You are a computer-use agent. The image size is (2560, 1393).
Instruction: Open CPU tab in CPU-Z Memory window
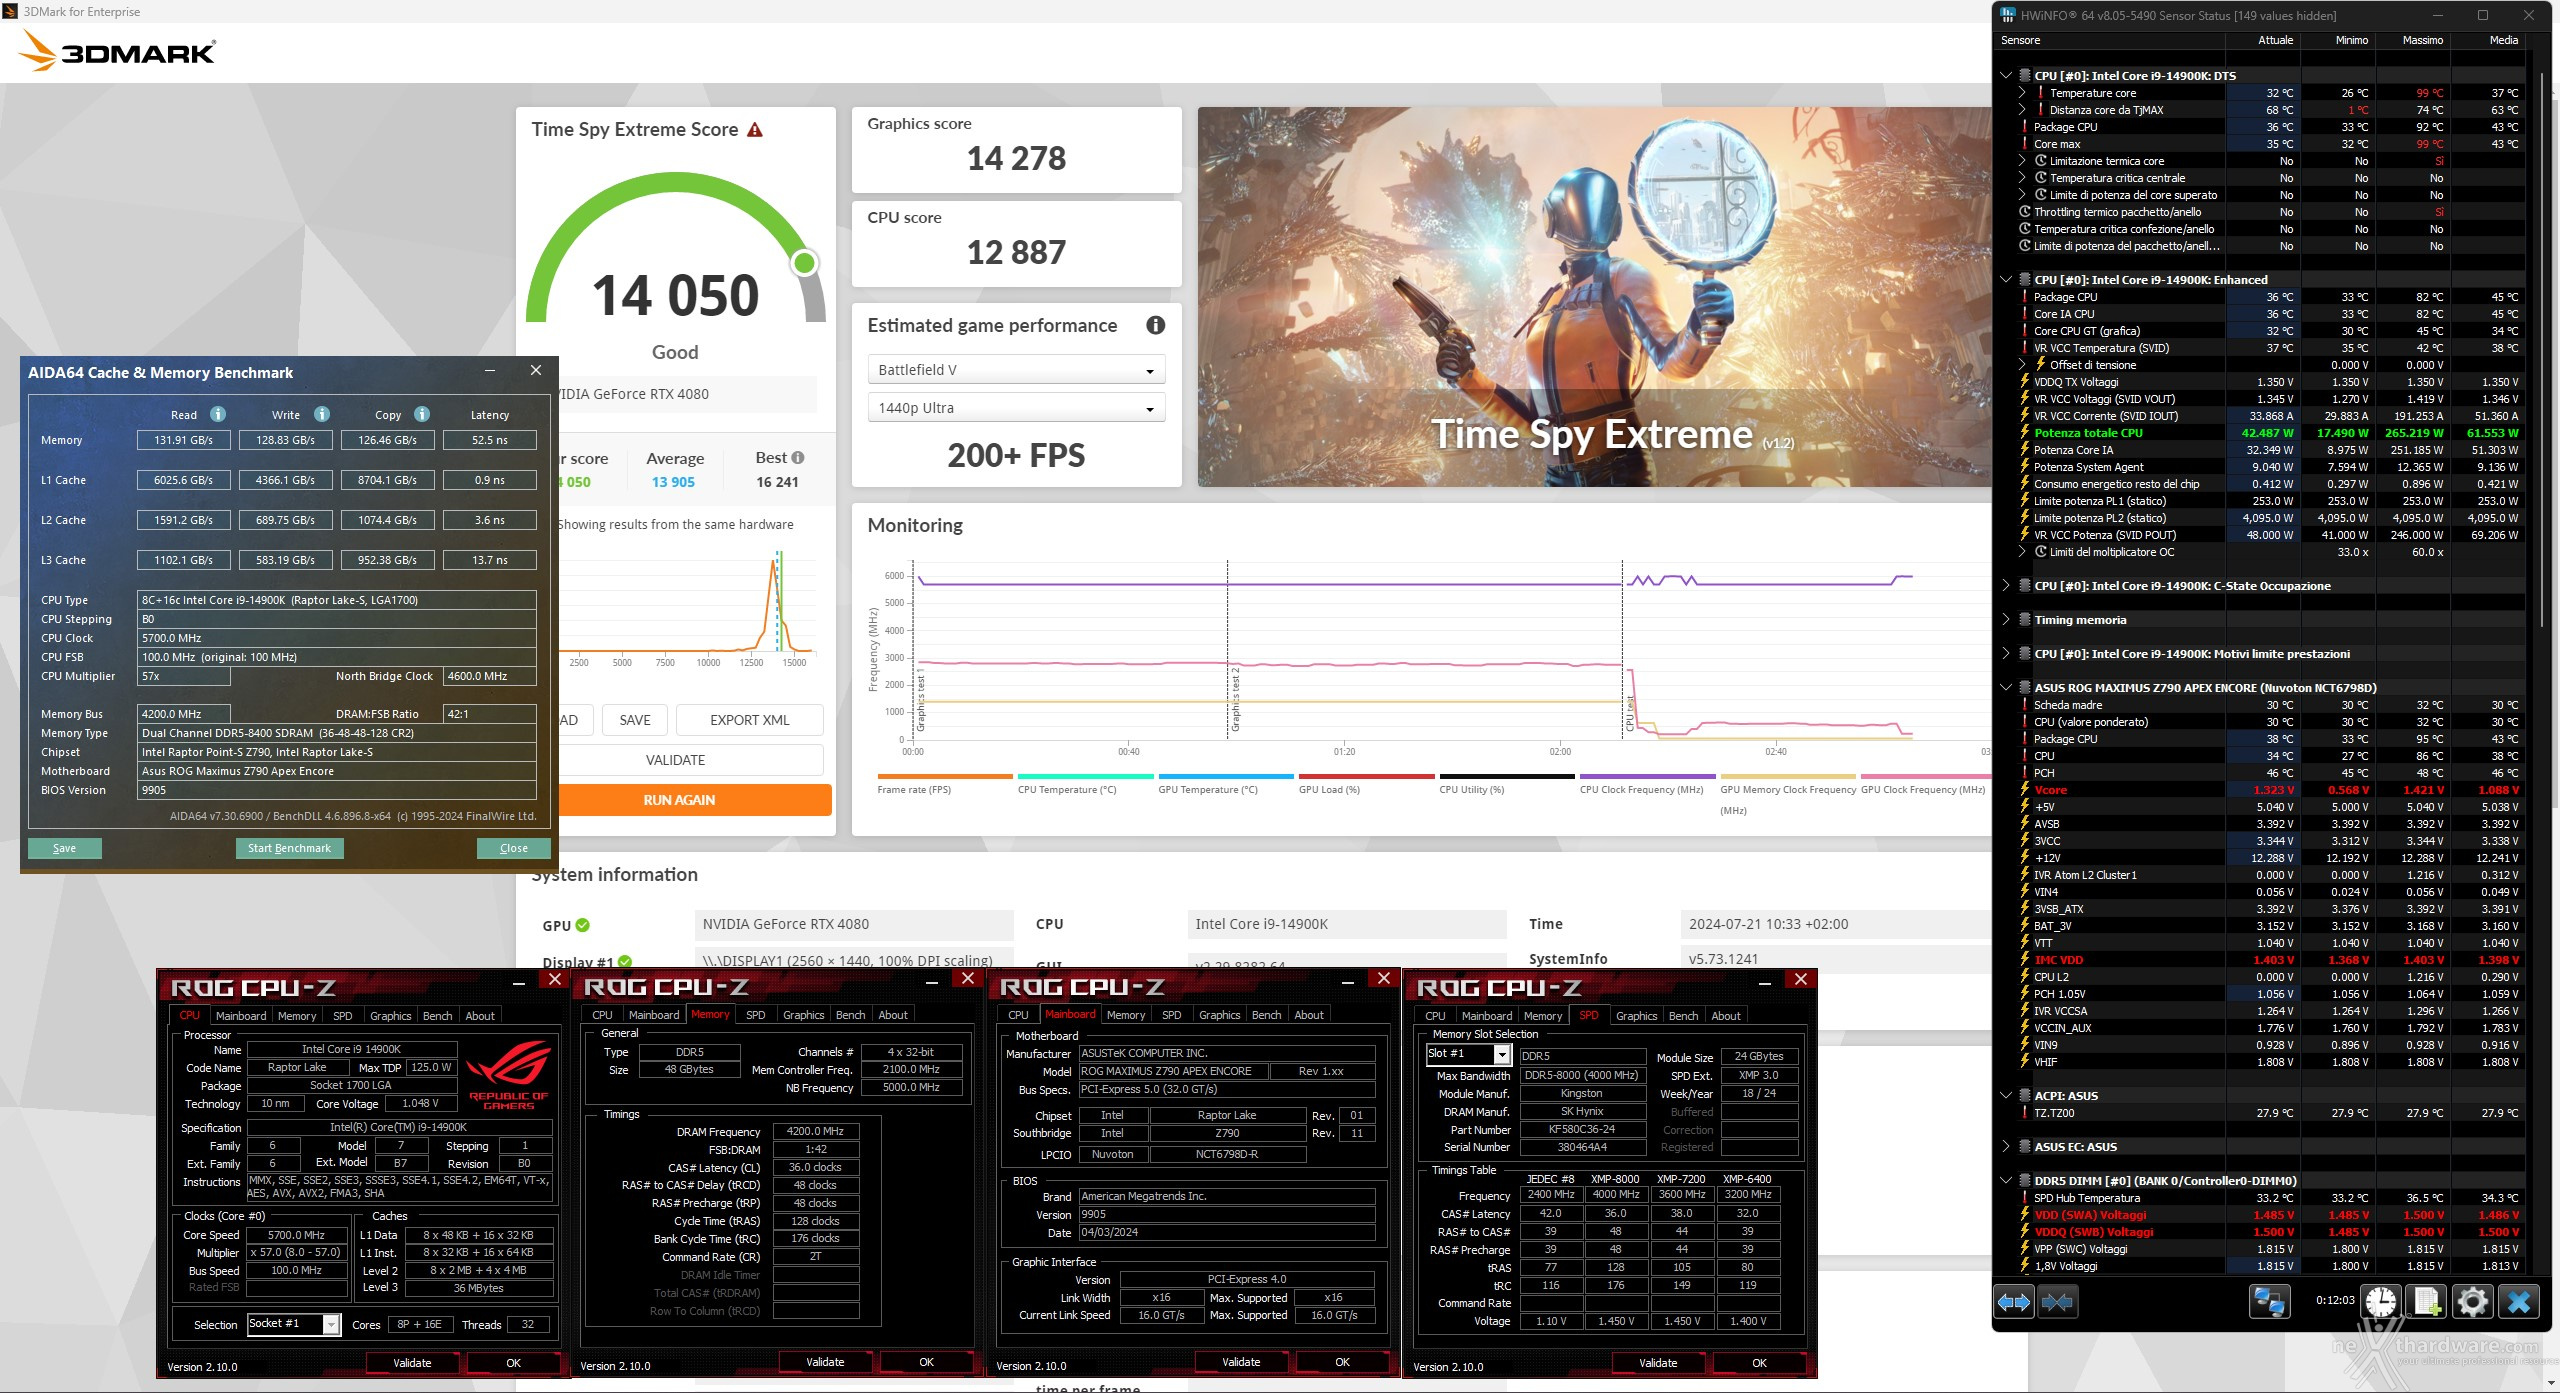pyautogui.click(x=602, y=1015)
